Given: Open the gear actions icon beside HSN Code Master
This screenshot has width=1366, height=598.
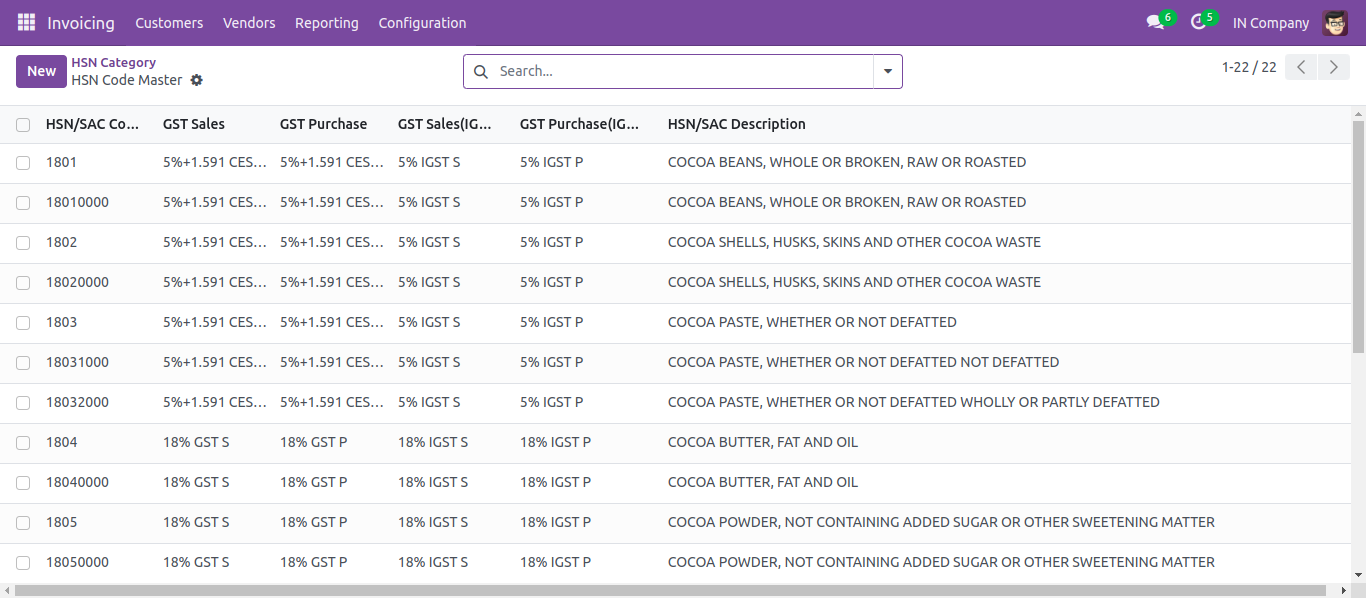Looking at the screenshot, I should 196,80.
